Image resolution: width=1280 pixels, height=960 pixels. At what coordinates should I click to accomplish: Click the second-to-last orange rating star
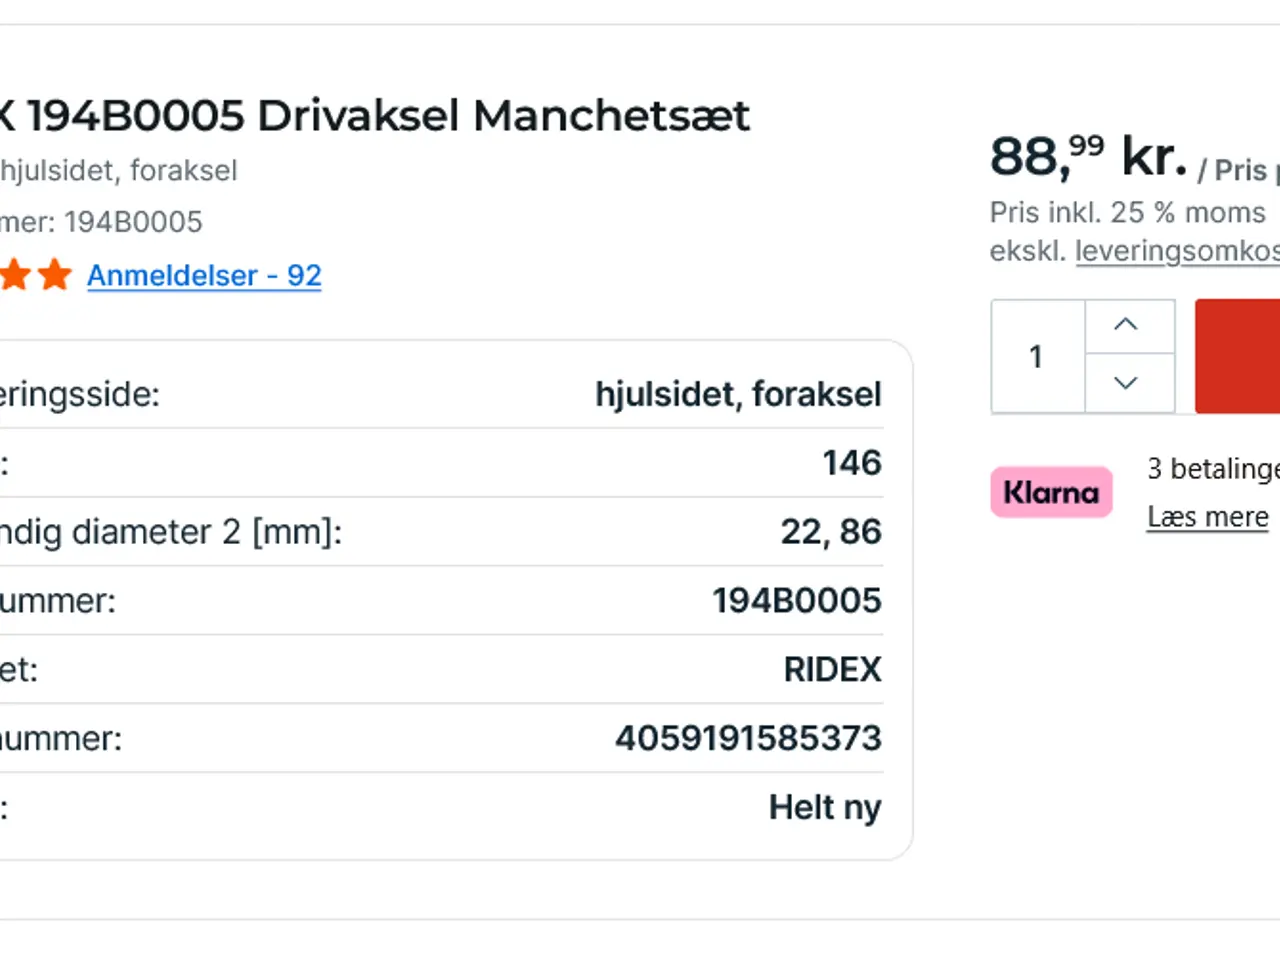click(x=15, y=274)
